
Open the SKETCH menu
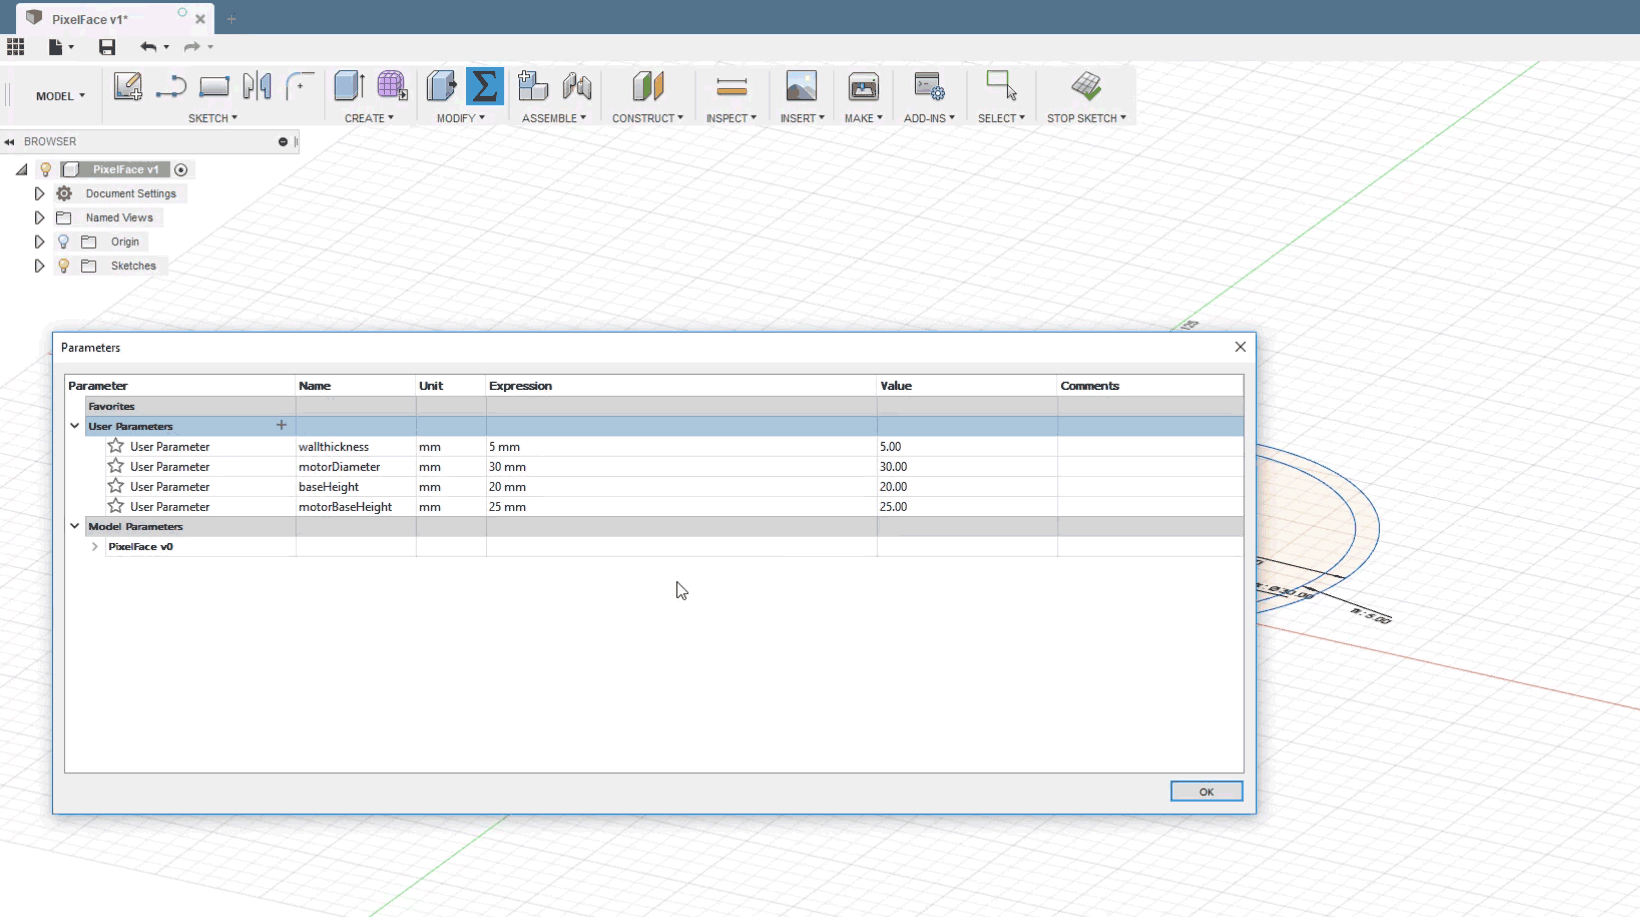[x=213, y=118]
